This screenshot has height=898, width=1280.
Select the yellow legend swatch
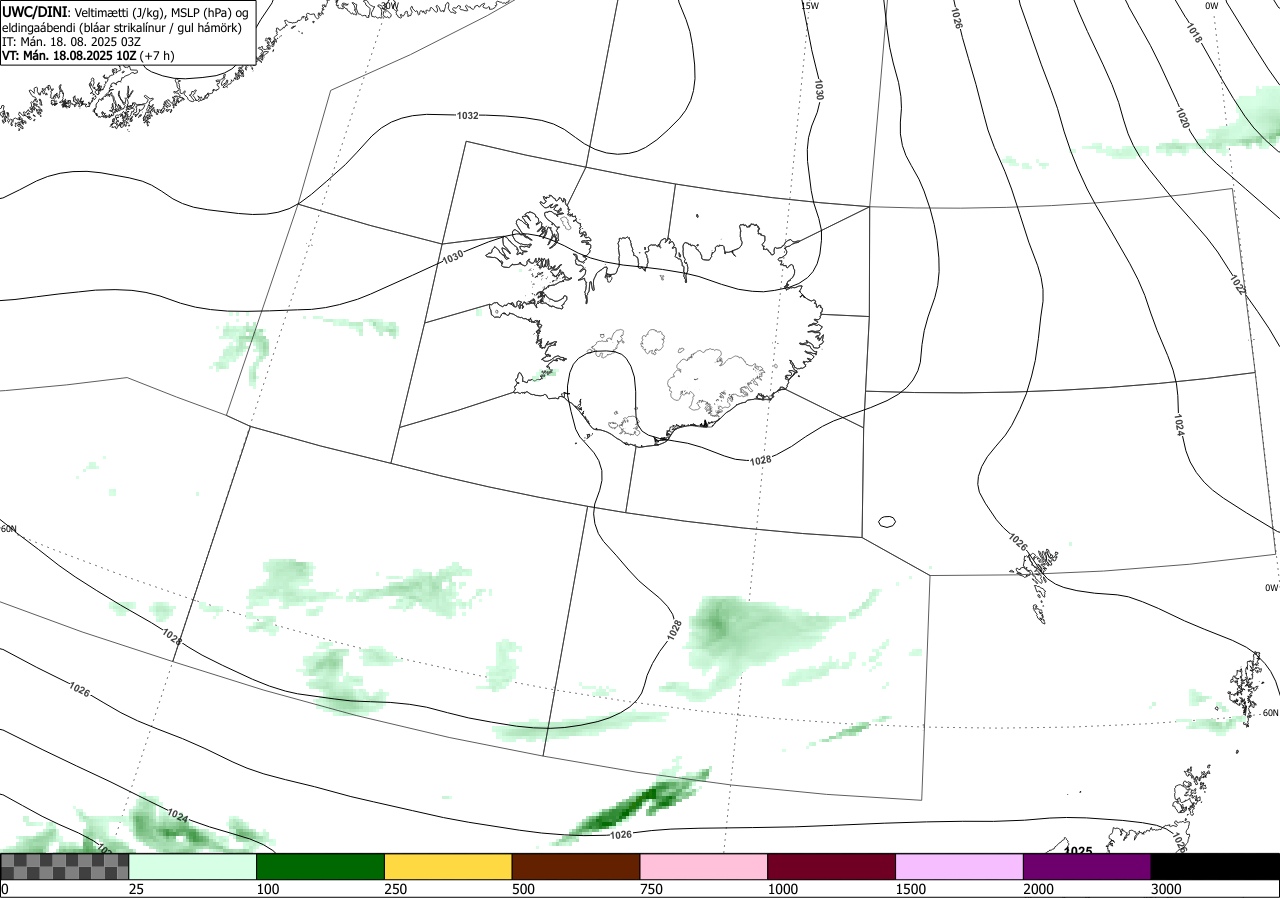(x=448, y=866)
